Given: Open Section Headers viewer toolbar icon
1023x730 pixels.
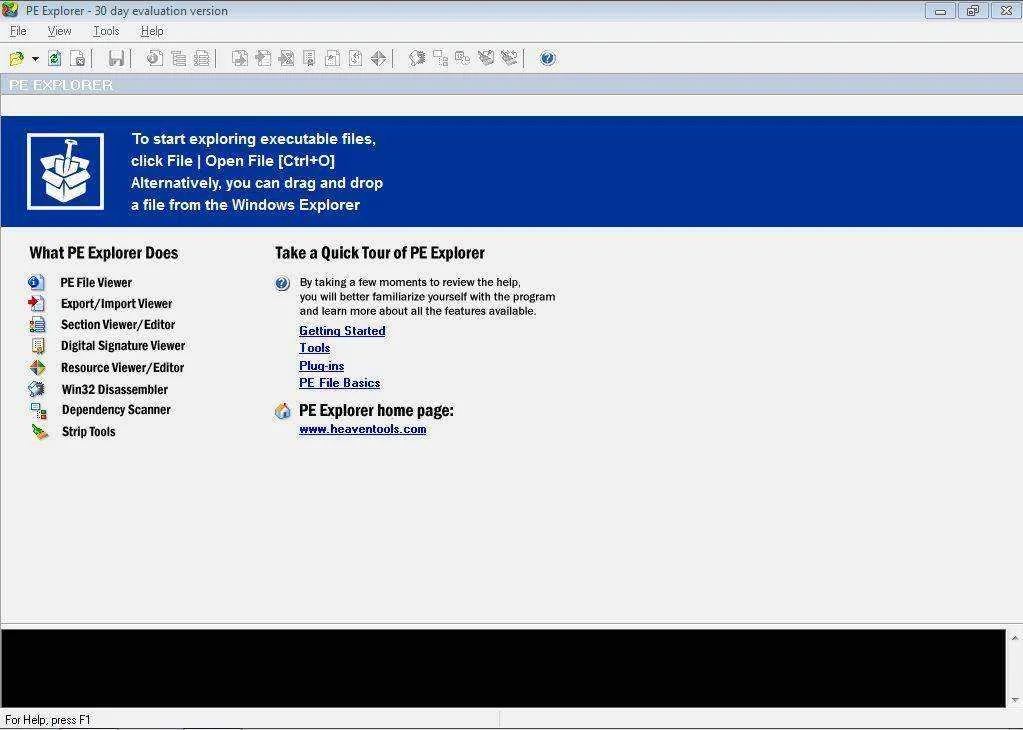Looking at the screenshot, I should (202, 59).
